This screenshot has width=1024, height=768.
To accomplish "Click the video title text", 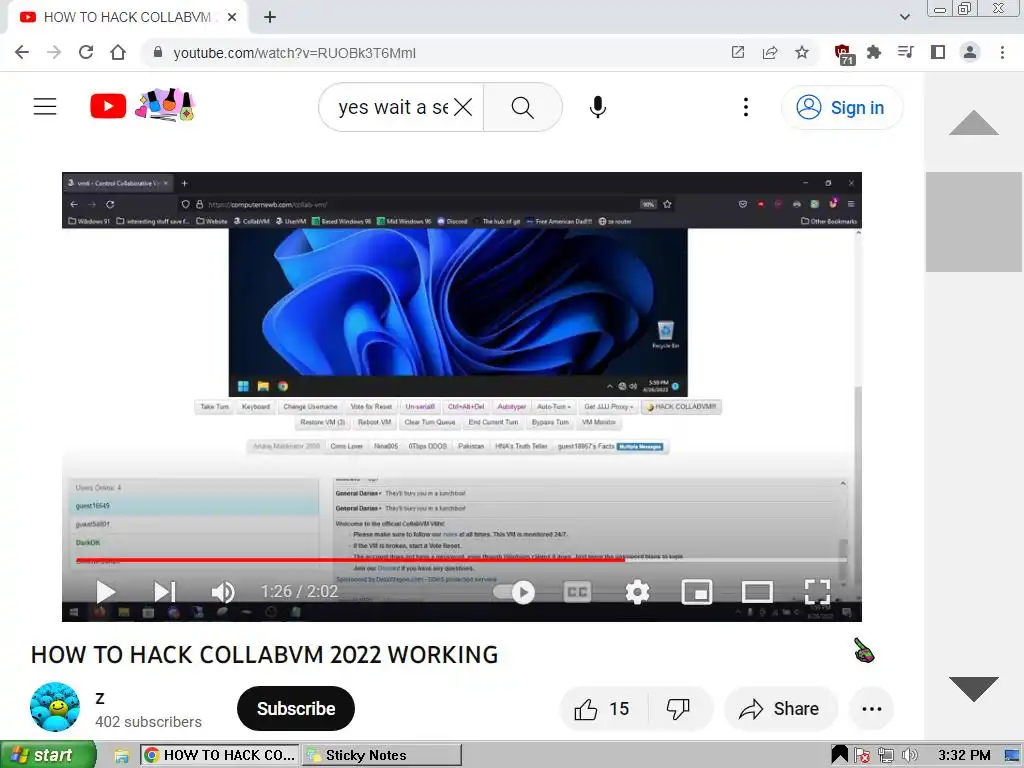I will click(x=264, y=654).
